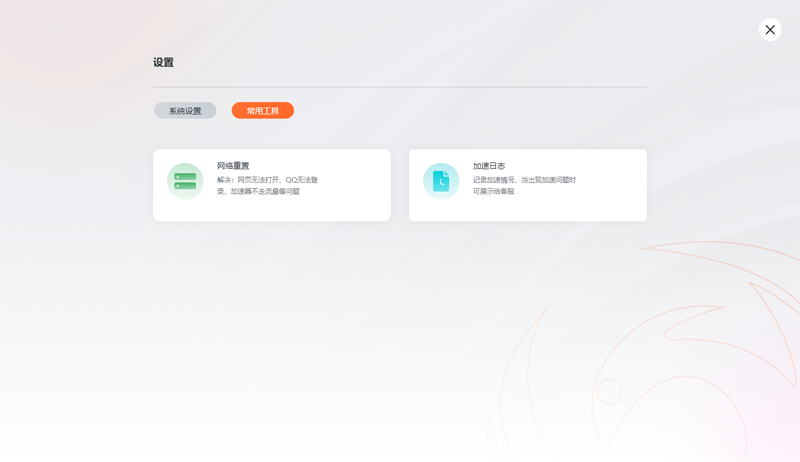Click the top bar of the green server icon
This screenshot has width=800, height=462.
click(185, 177)
